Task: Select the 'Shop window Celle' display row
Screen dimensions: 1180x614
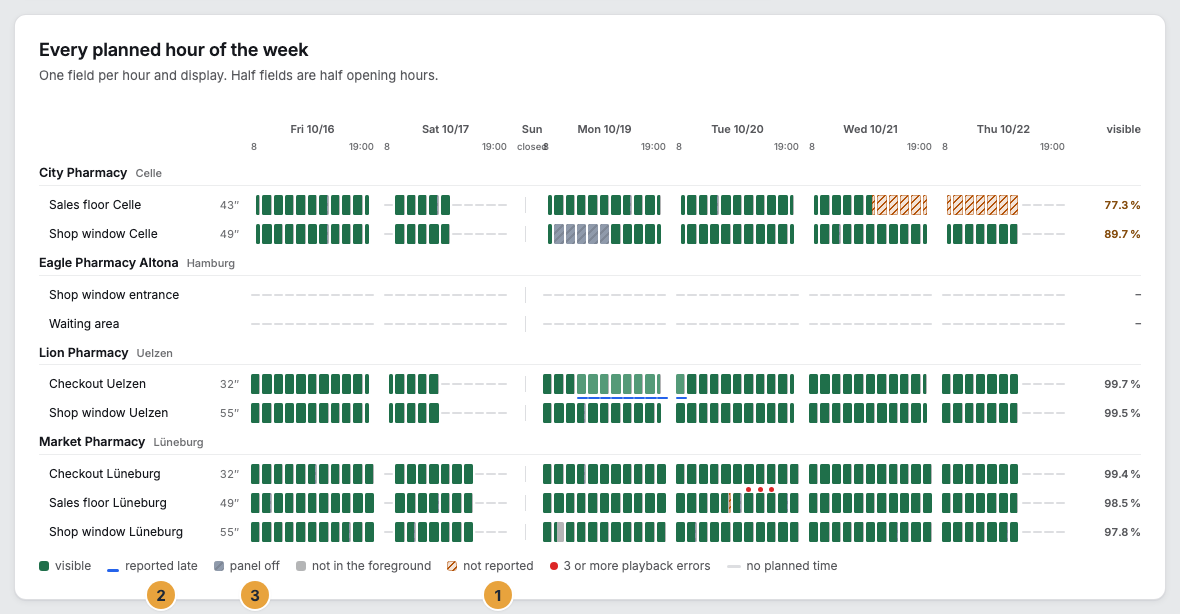Action: (x=590, y=234)
